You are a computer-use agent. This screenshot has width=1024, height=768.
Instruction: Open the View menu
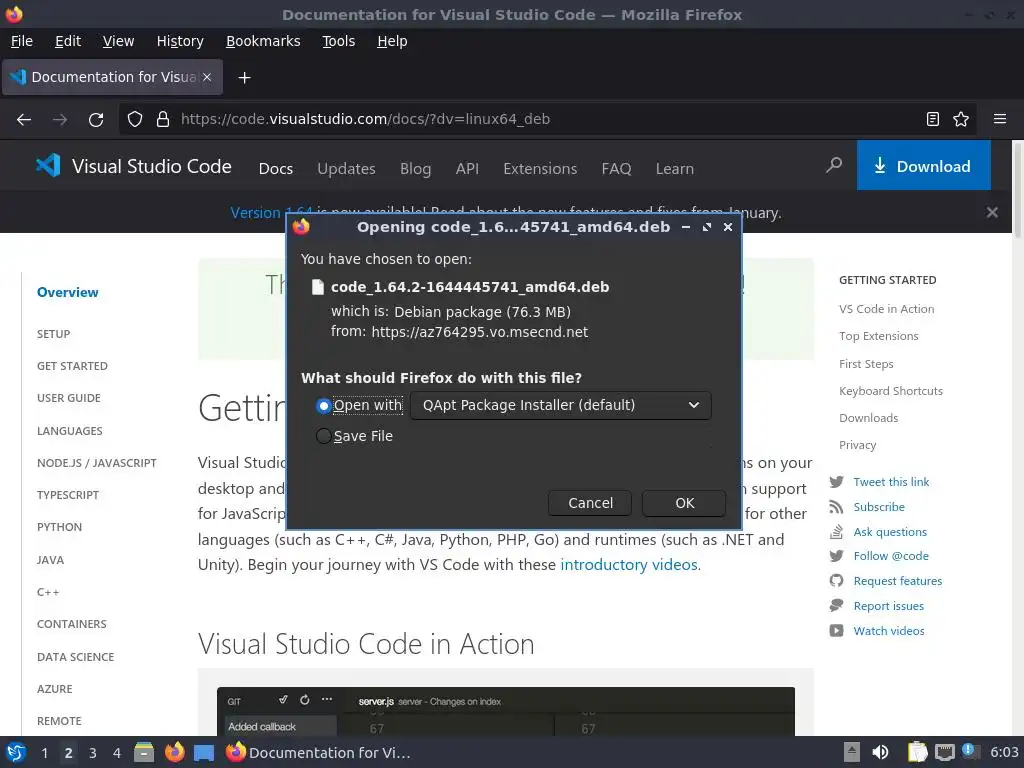118,41
